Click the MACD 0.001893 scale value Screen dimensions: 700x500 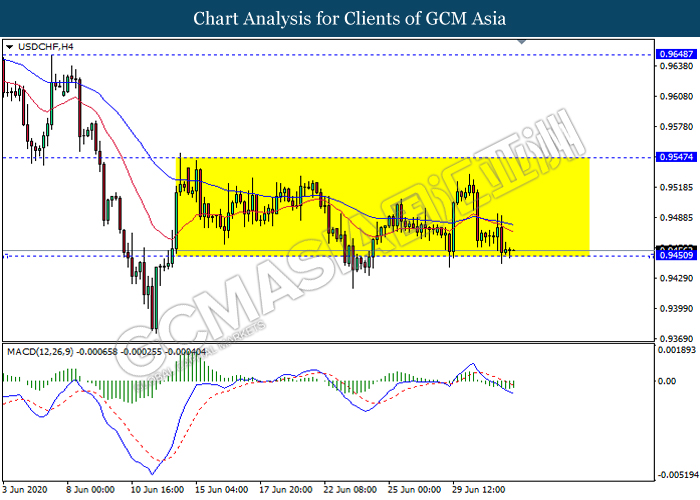pos(677,350)
